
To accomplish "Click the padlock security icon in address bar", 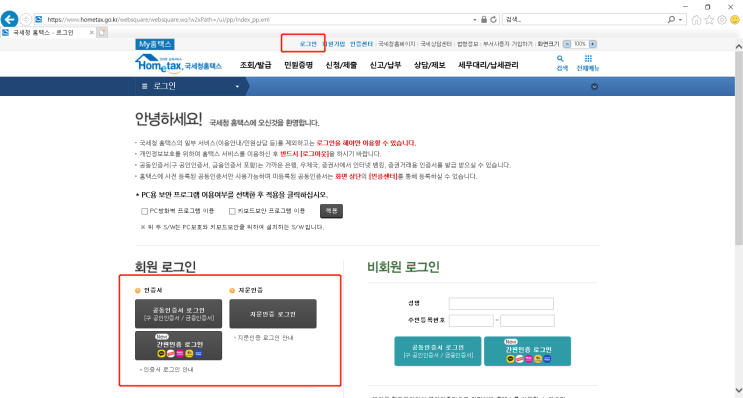I will click(x=484, y=19).
